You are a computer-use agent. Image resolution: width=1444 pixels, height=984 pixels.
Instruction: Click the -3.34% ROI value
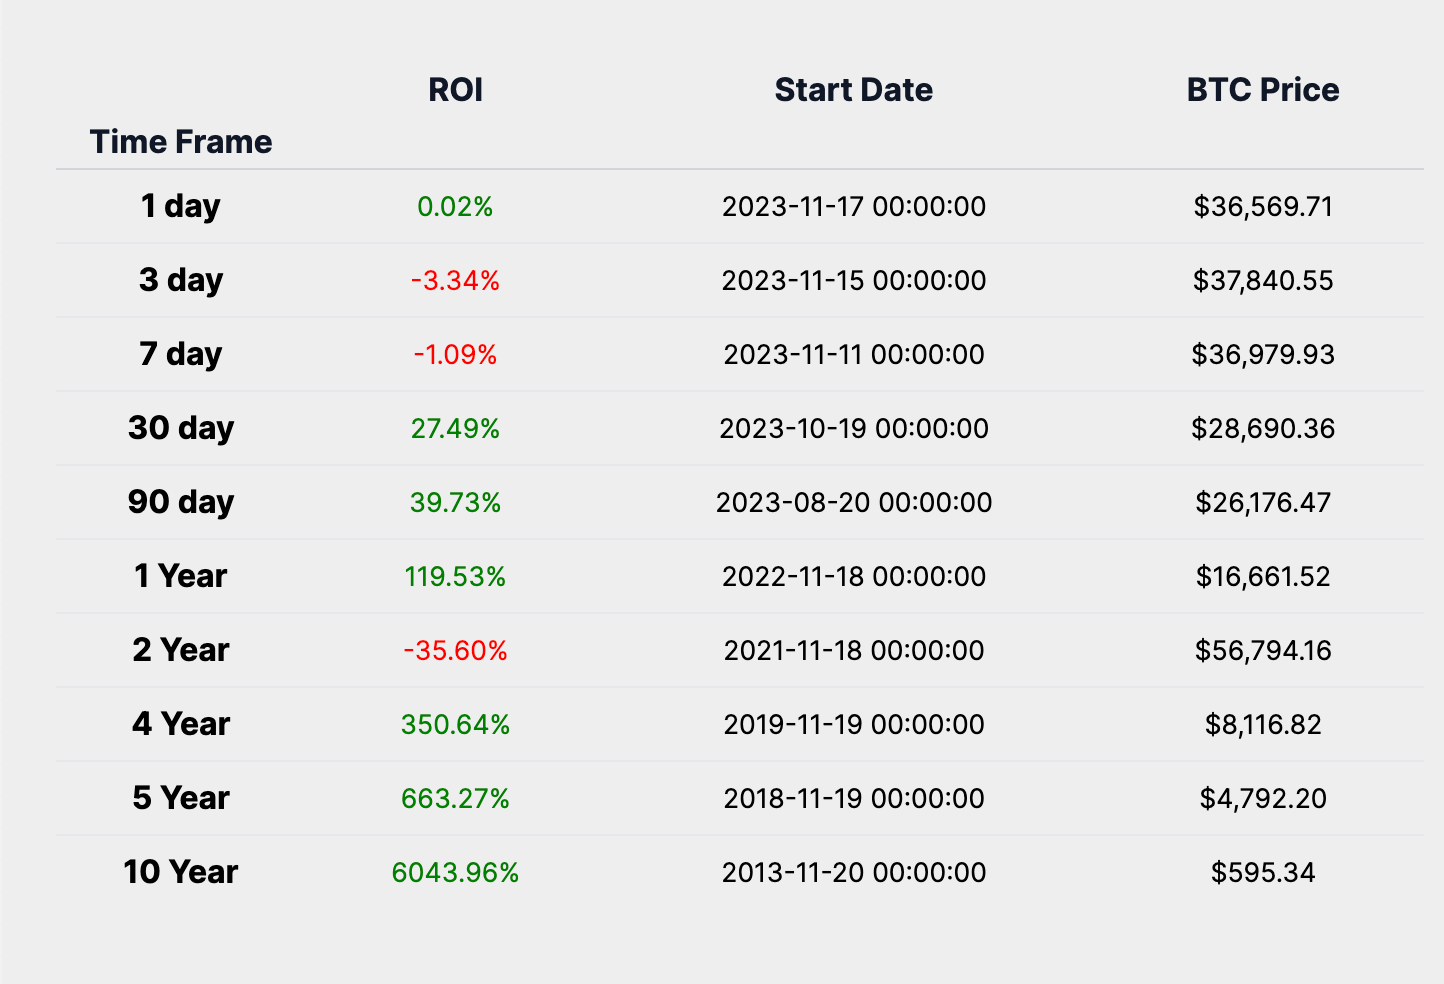tap(455, 281)
